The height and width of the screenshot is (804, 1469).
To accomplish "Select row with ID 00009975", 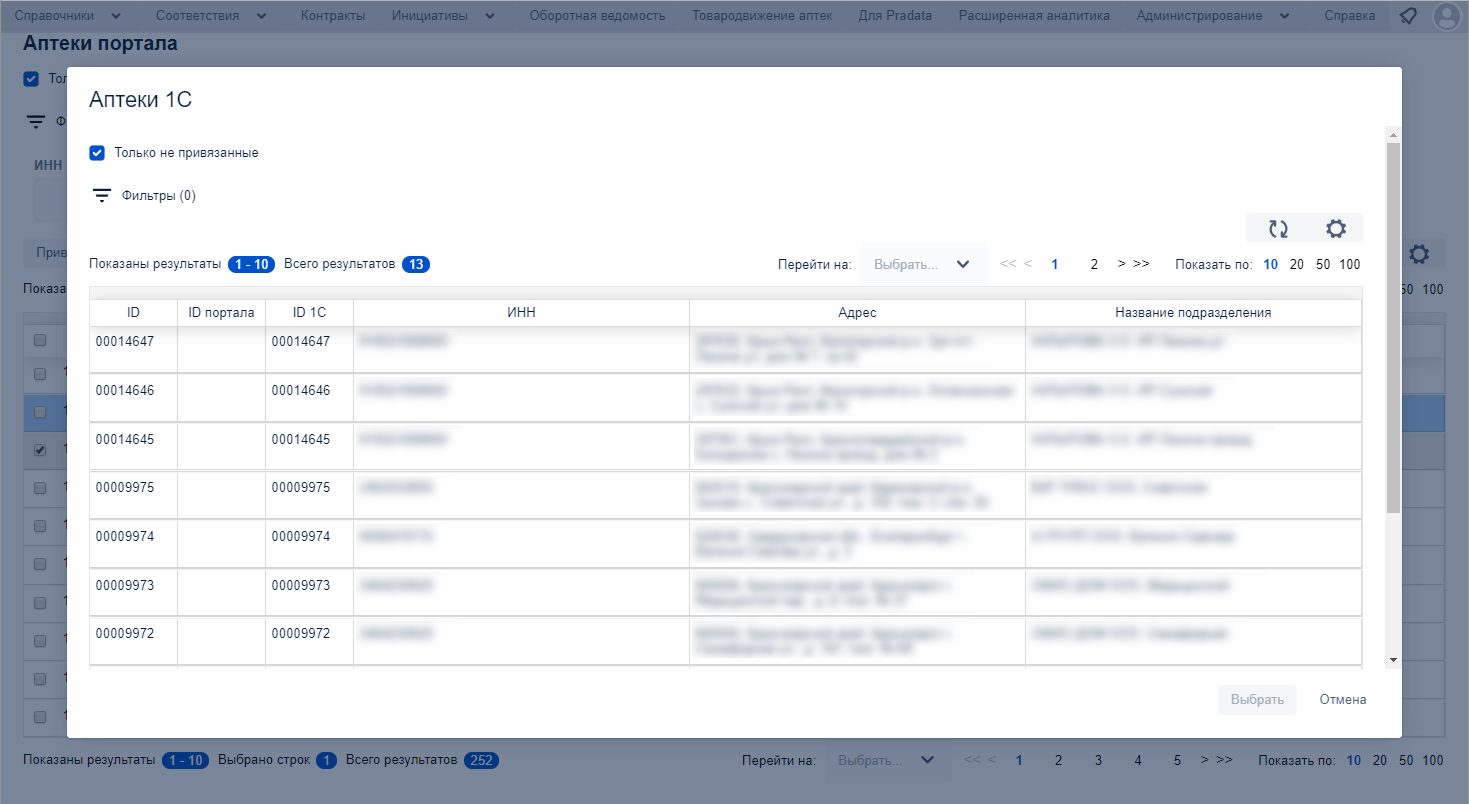I will (726, 495).
